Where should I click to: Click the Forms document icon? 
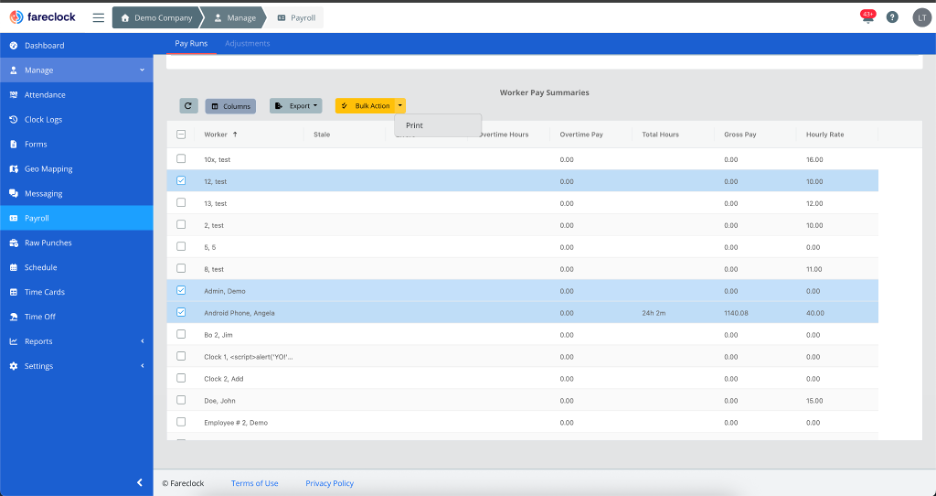click(13, 144)
